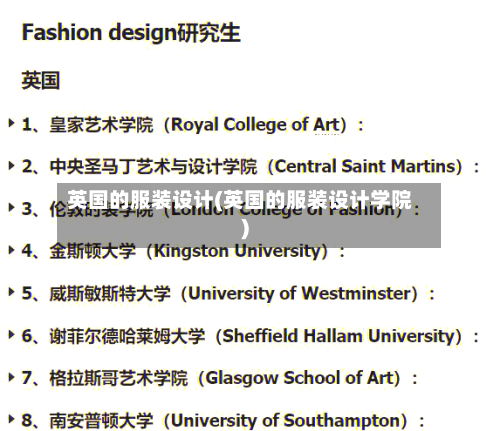
Task: Select the text Sheffield Hallam University
Action: click(x=338, y=336)
